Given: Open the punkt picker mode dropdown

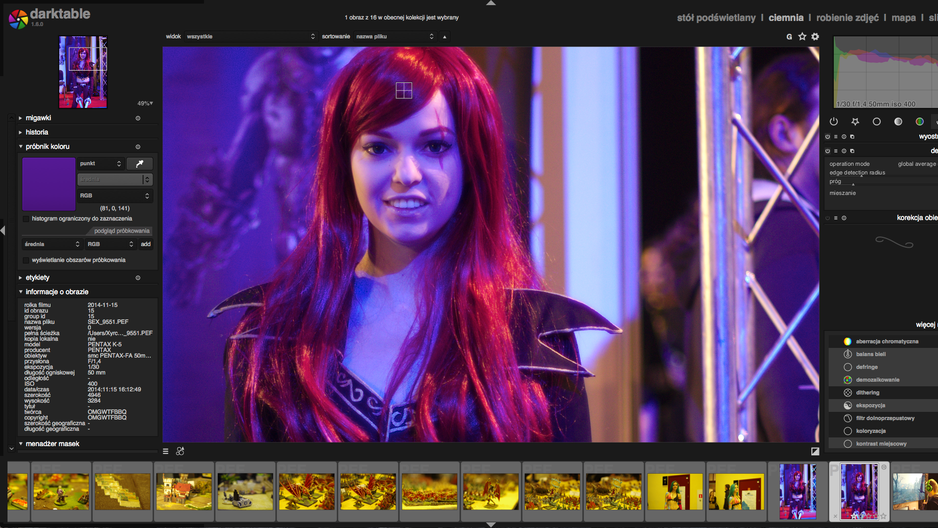Looking at the screenshot, I should click(x=100, y=164).
